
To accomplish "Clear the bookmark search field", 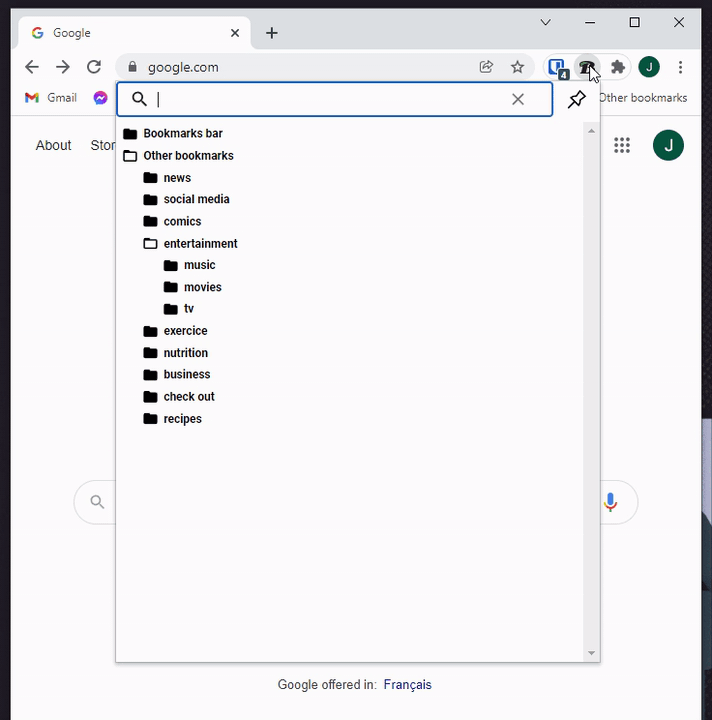I will point(518,99).
